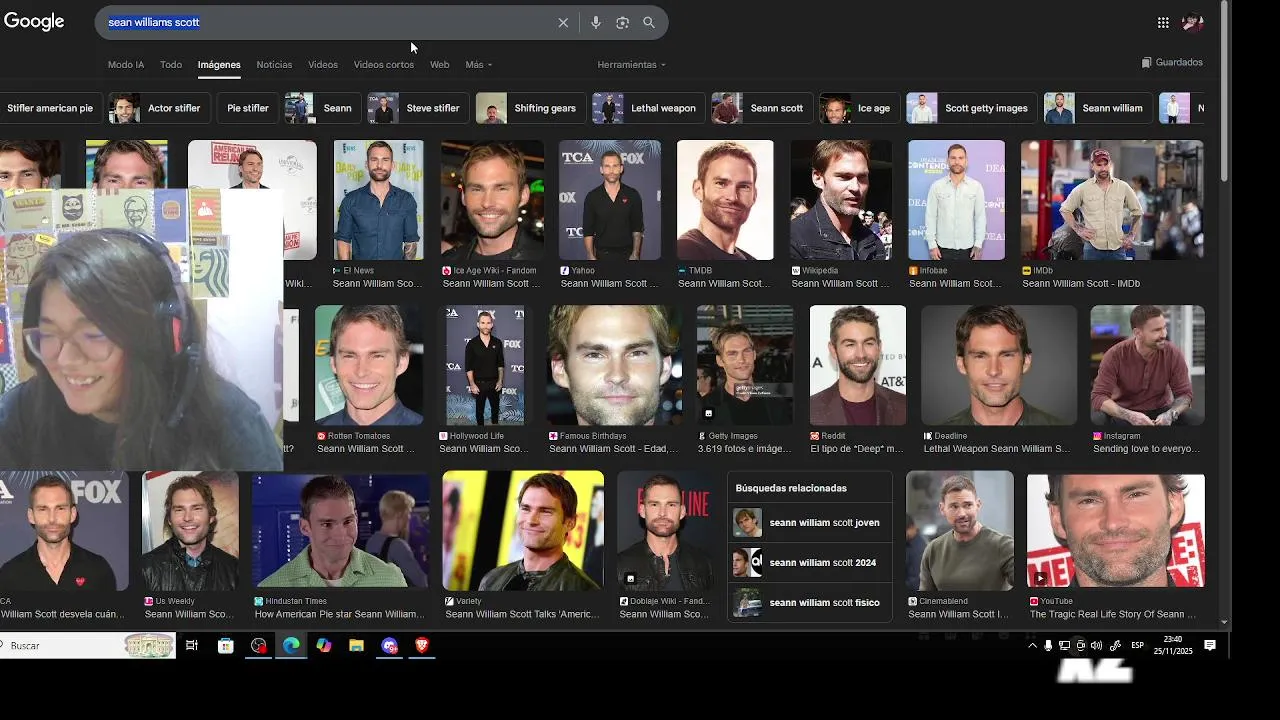Open Task View on the taskbar

coord(192,646)
